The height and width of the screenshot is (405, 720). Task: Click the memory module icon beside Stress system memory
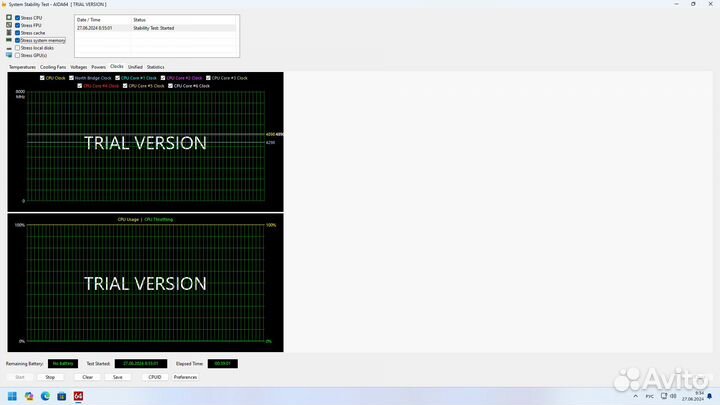tap(9, 40)
